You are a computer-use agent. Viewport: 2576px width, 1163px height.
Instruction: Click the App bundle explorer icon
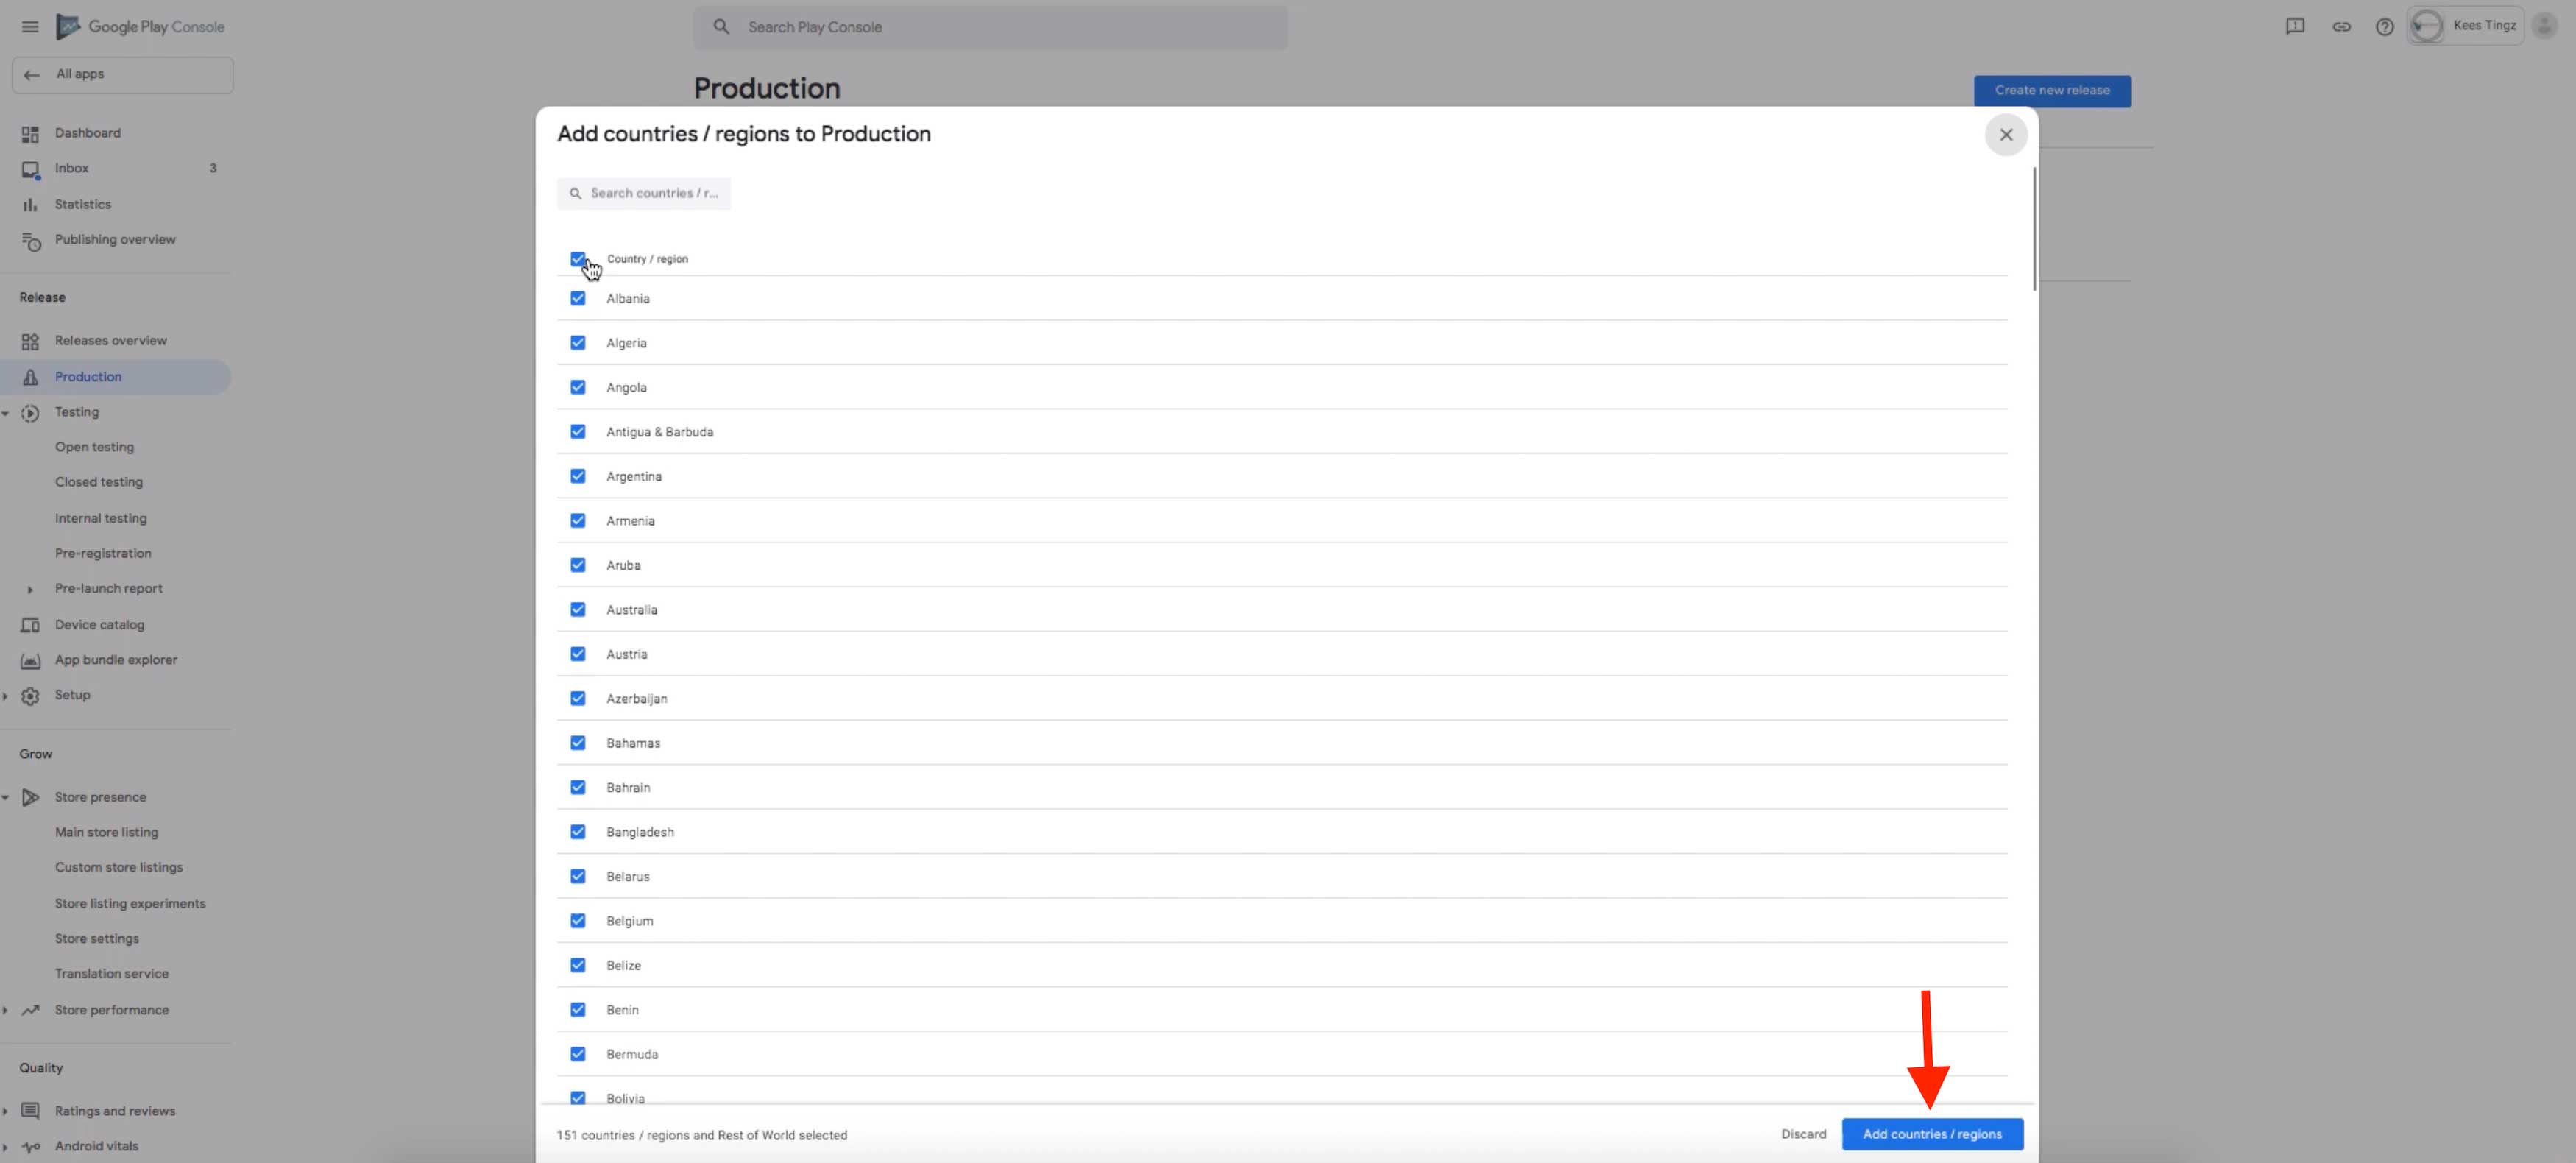point(30,661)
